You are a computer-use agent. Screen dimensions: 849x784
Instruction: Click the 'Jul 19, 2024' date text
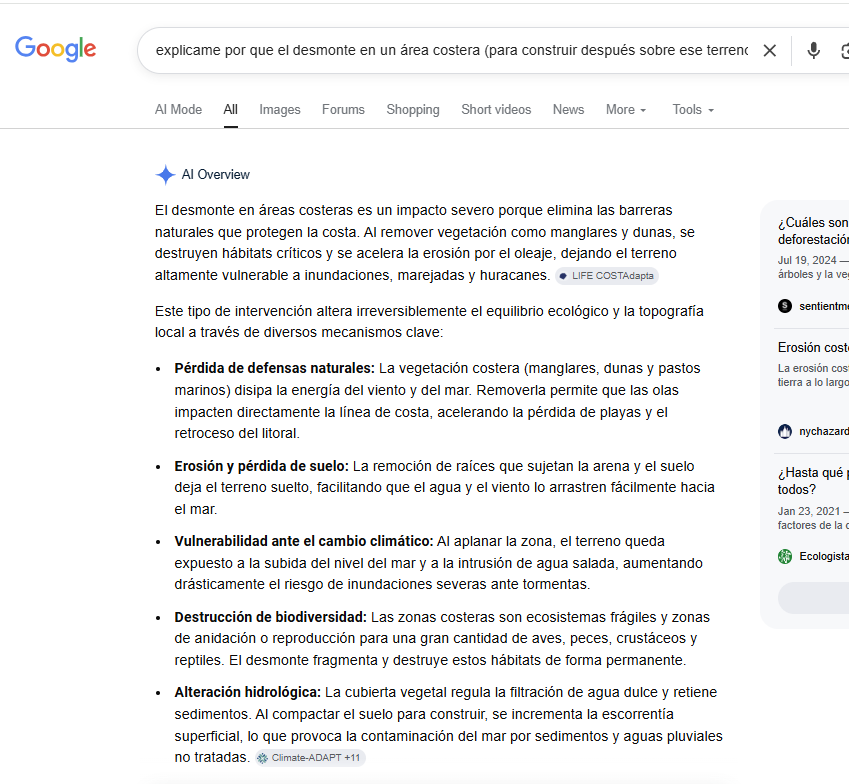pos(807,260)
